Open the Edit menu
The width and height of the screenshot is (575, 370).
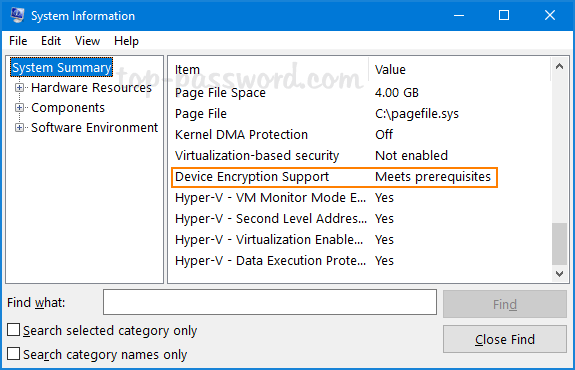(51, 41)
